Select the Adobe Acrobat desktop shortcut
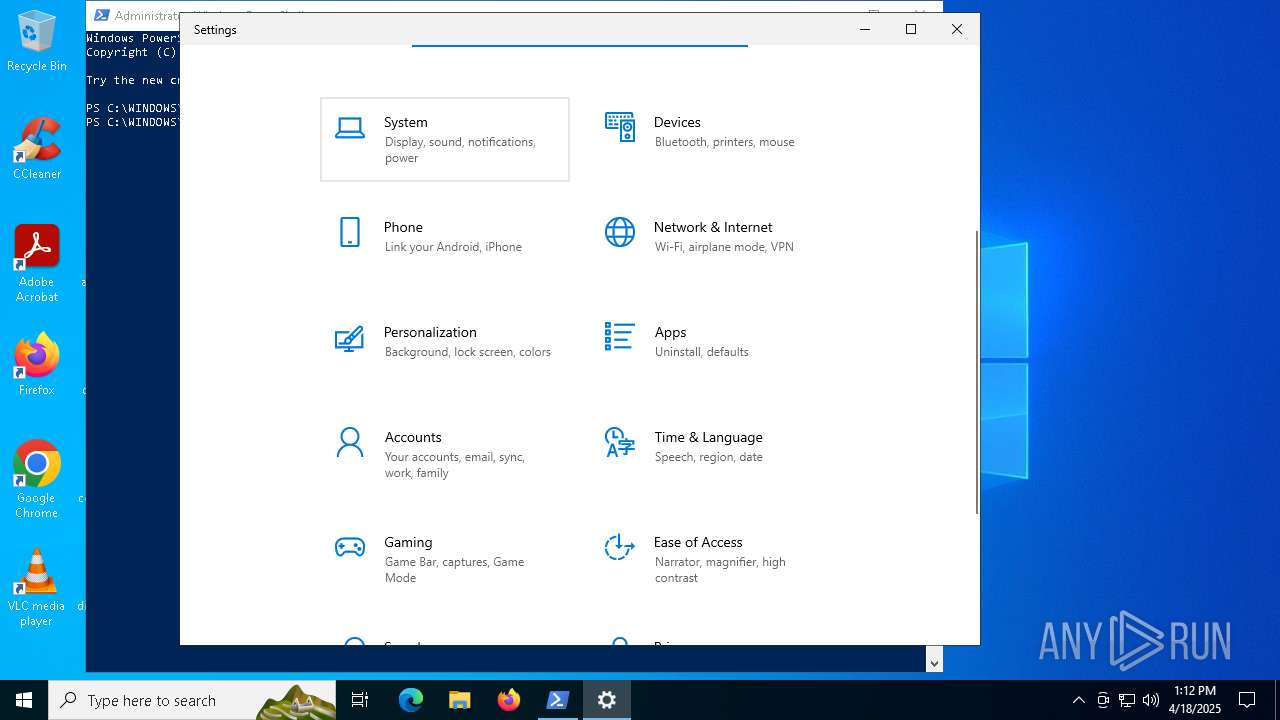 coord(37,264)
